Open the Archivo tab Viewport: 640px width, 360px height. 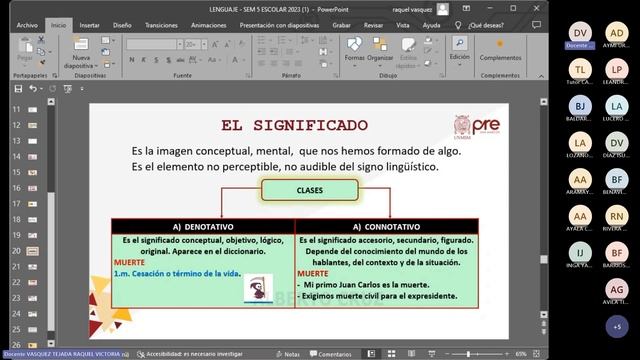27,25
